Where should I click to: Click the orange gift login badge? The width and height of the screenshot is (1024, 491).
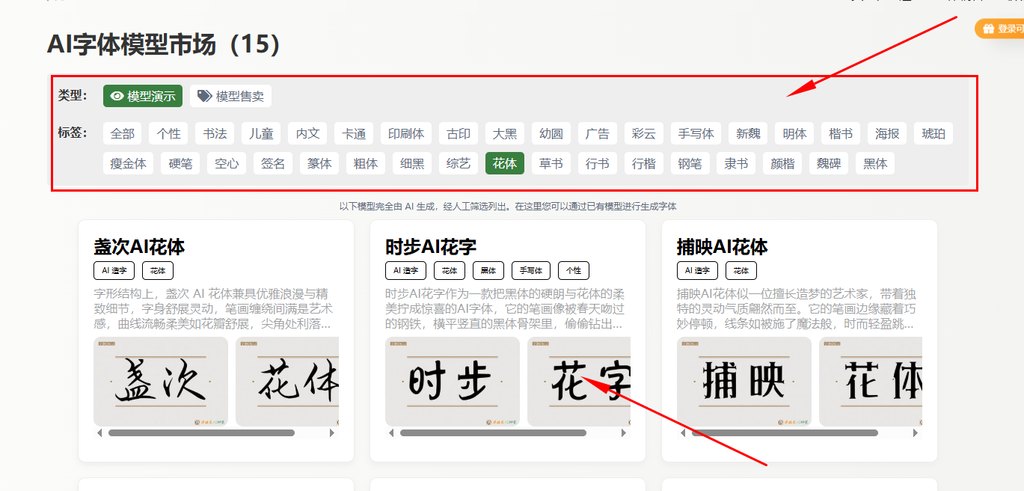tap(1000, 29)
